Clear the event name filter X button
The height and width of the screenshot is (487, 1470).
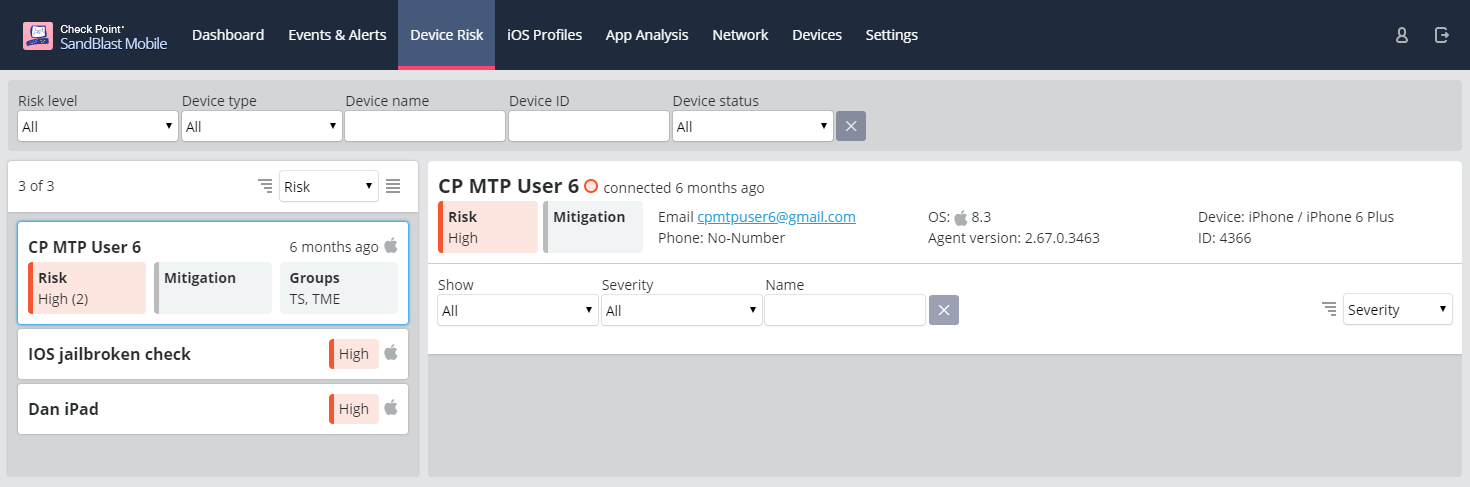click(x=944, y=310)
